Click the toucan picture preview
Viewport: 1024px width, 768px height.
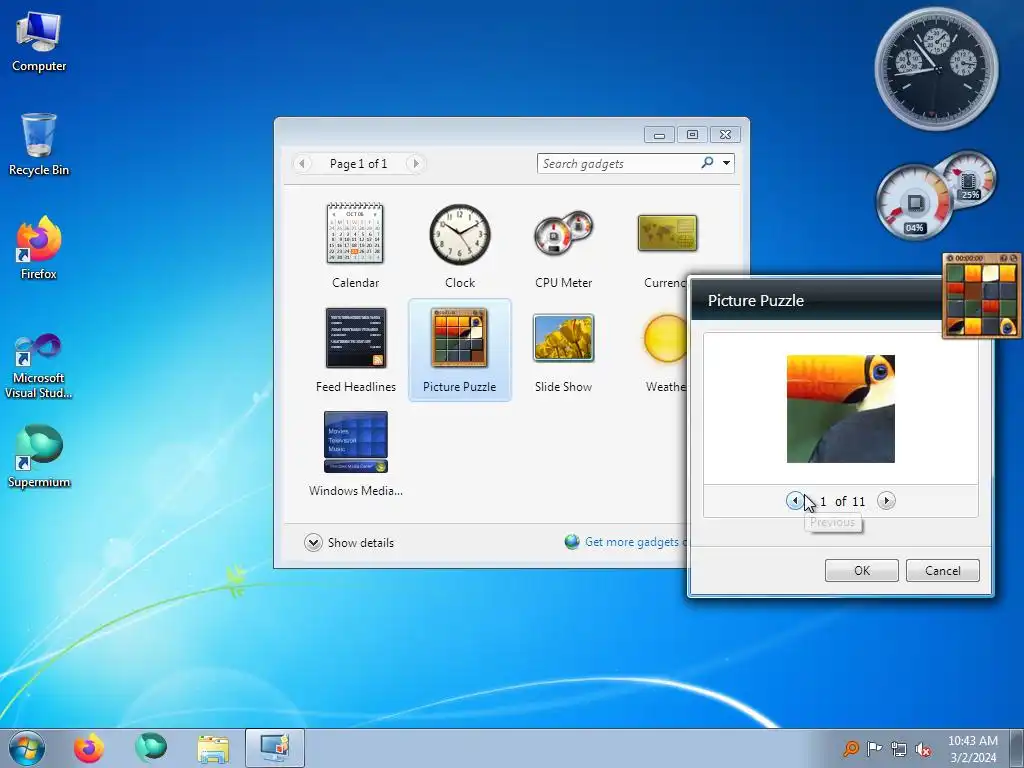tap(840, 409)
